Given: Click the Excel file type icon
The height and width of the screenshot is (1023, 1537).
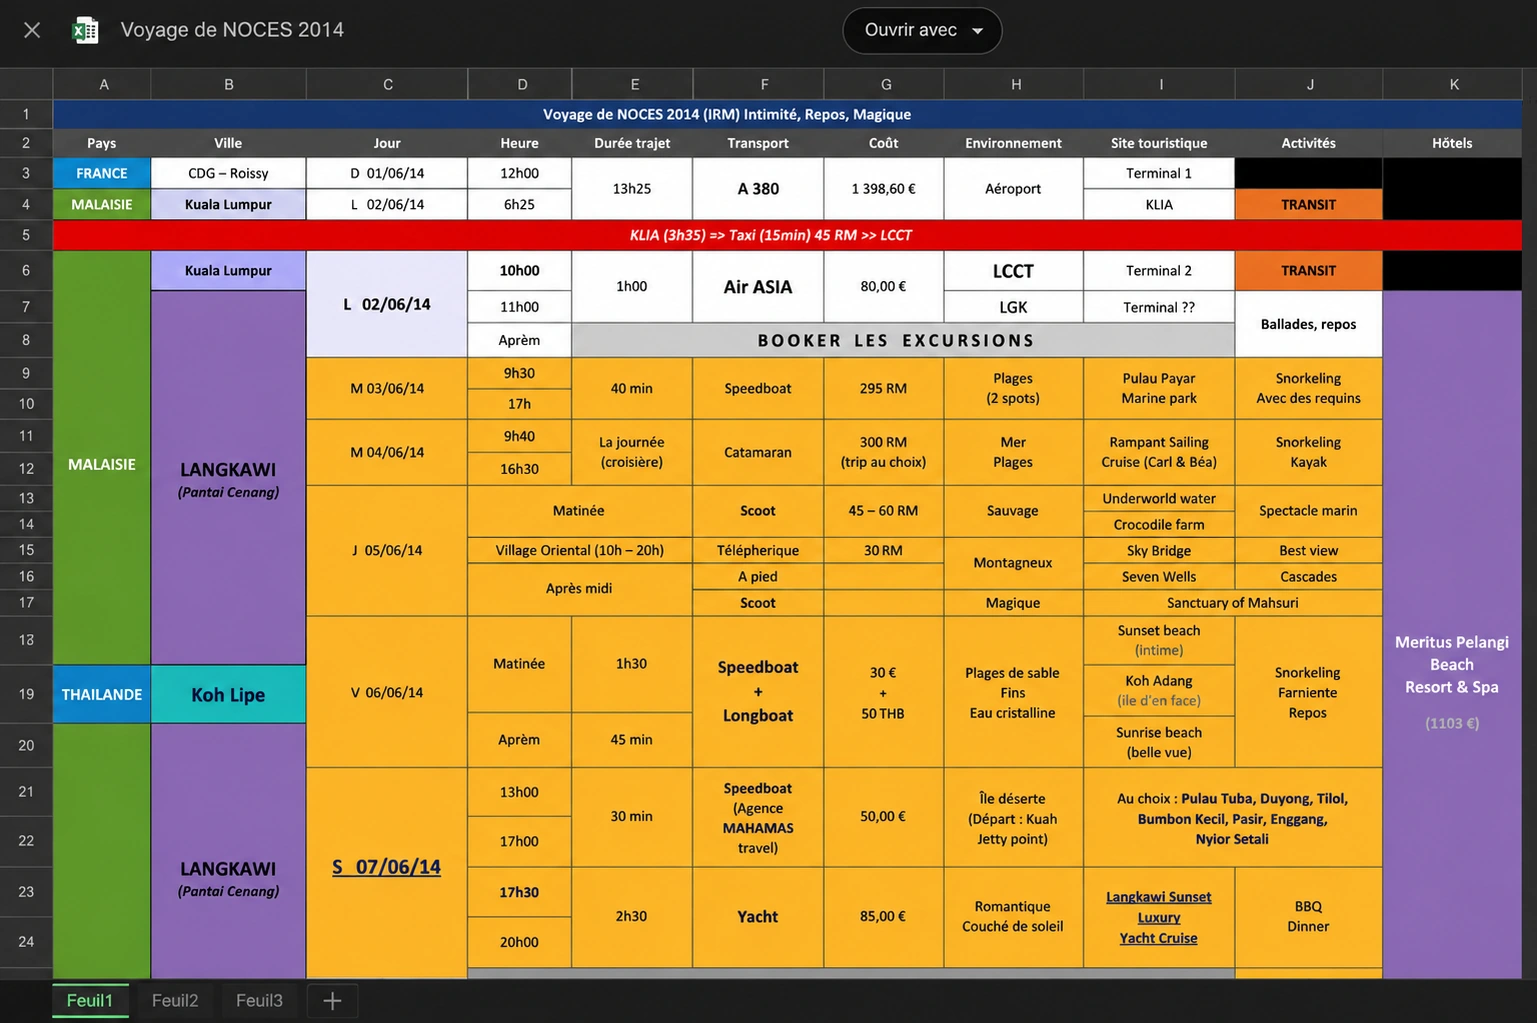Looking at the screenshot, I should point(86,30).
